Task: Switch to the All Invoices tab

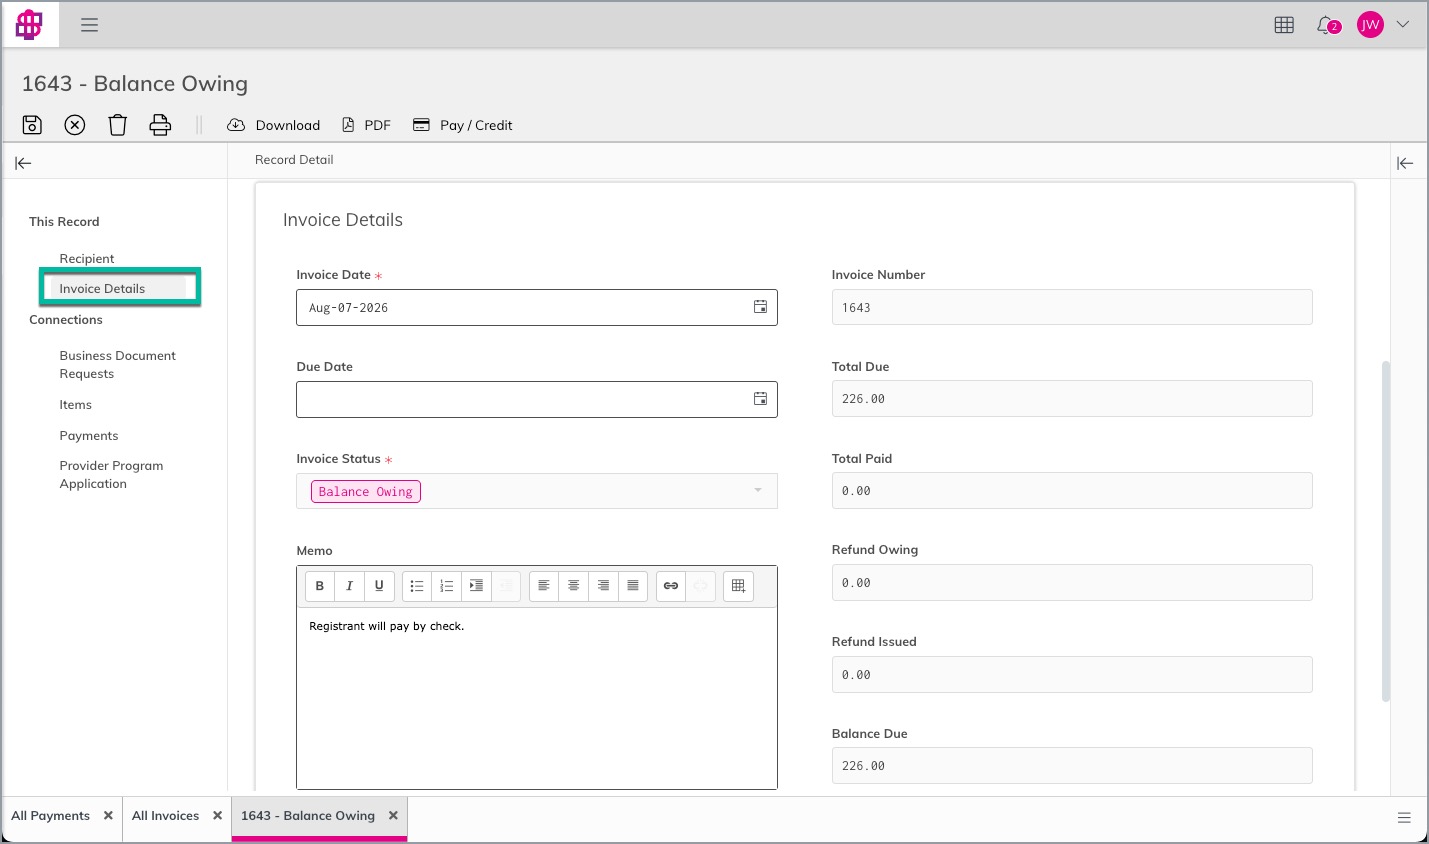Action: [166, 816]
